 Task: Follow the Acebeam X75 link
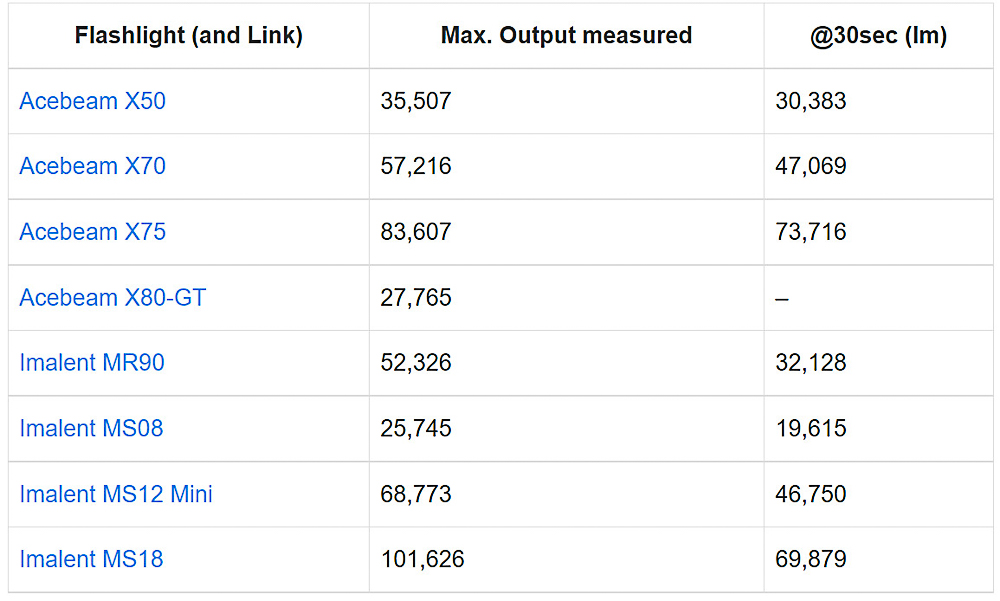point(92,232)
